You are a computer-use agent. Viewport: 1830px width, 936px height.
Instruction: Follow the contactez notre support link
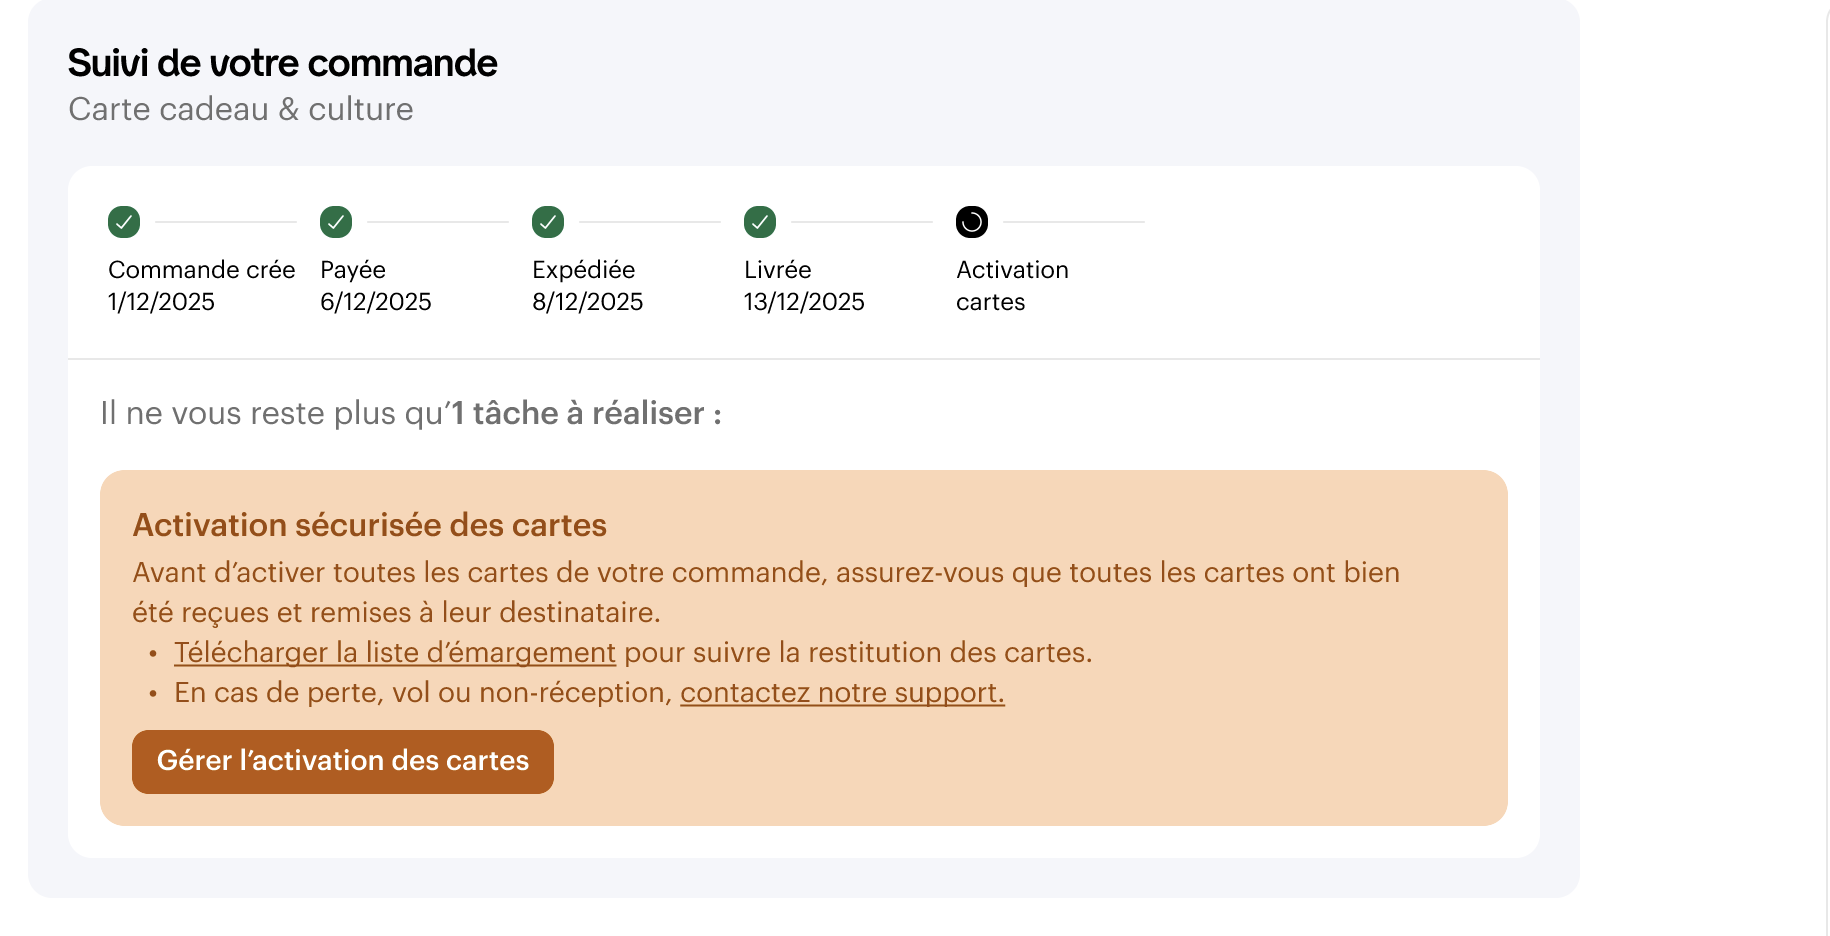pyautogui.click(x=842, y=693)
